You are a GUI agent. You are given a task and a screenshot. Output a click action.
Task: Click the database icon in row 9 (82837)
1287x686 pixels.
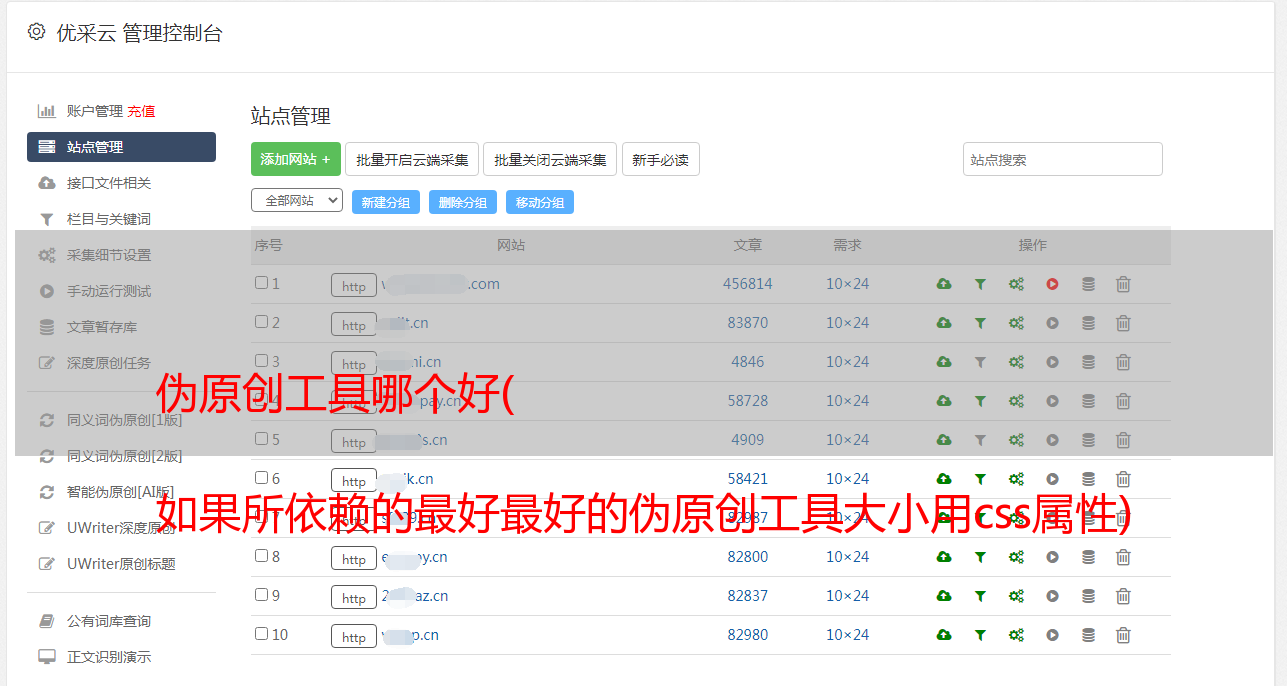tap(1088, 596)
